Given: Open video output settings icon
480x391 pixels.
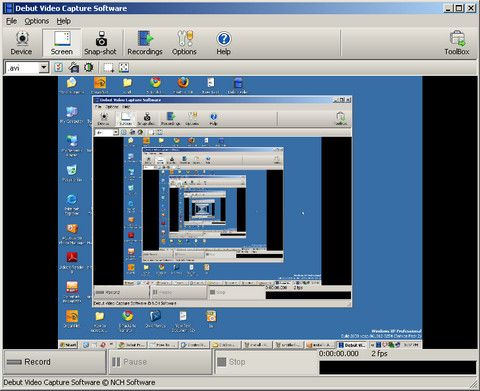Looking at the screenshot, I should (74, 68).
